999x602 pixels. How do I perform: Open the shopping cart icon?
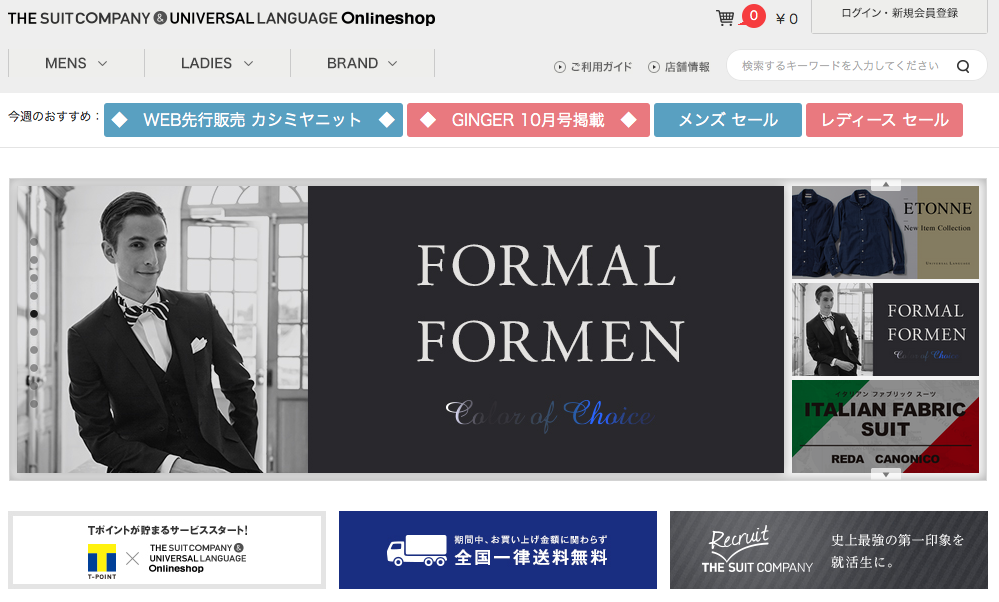(724, 17)
